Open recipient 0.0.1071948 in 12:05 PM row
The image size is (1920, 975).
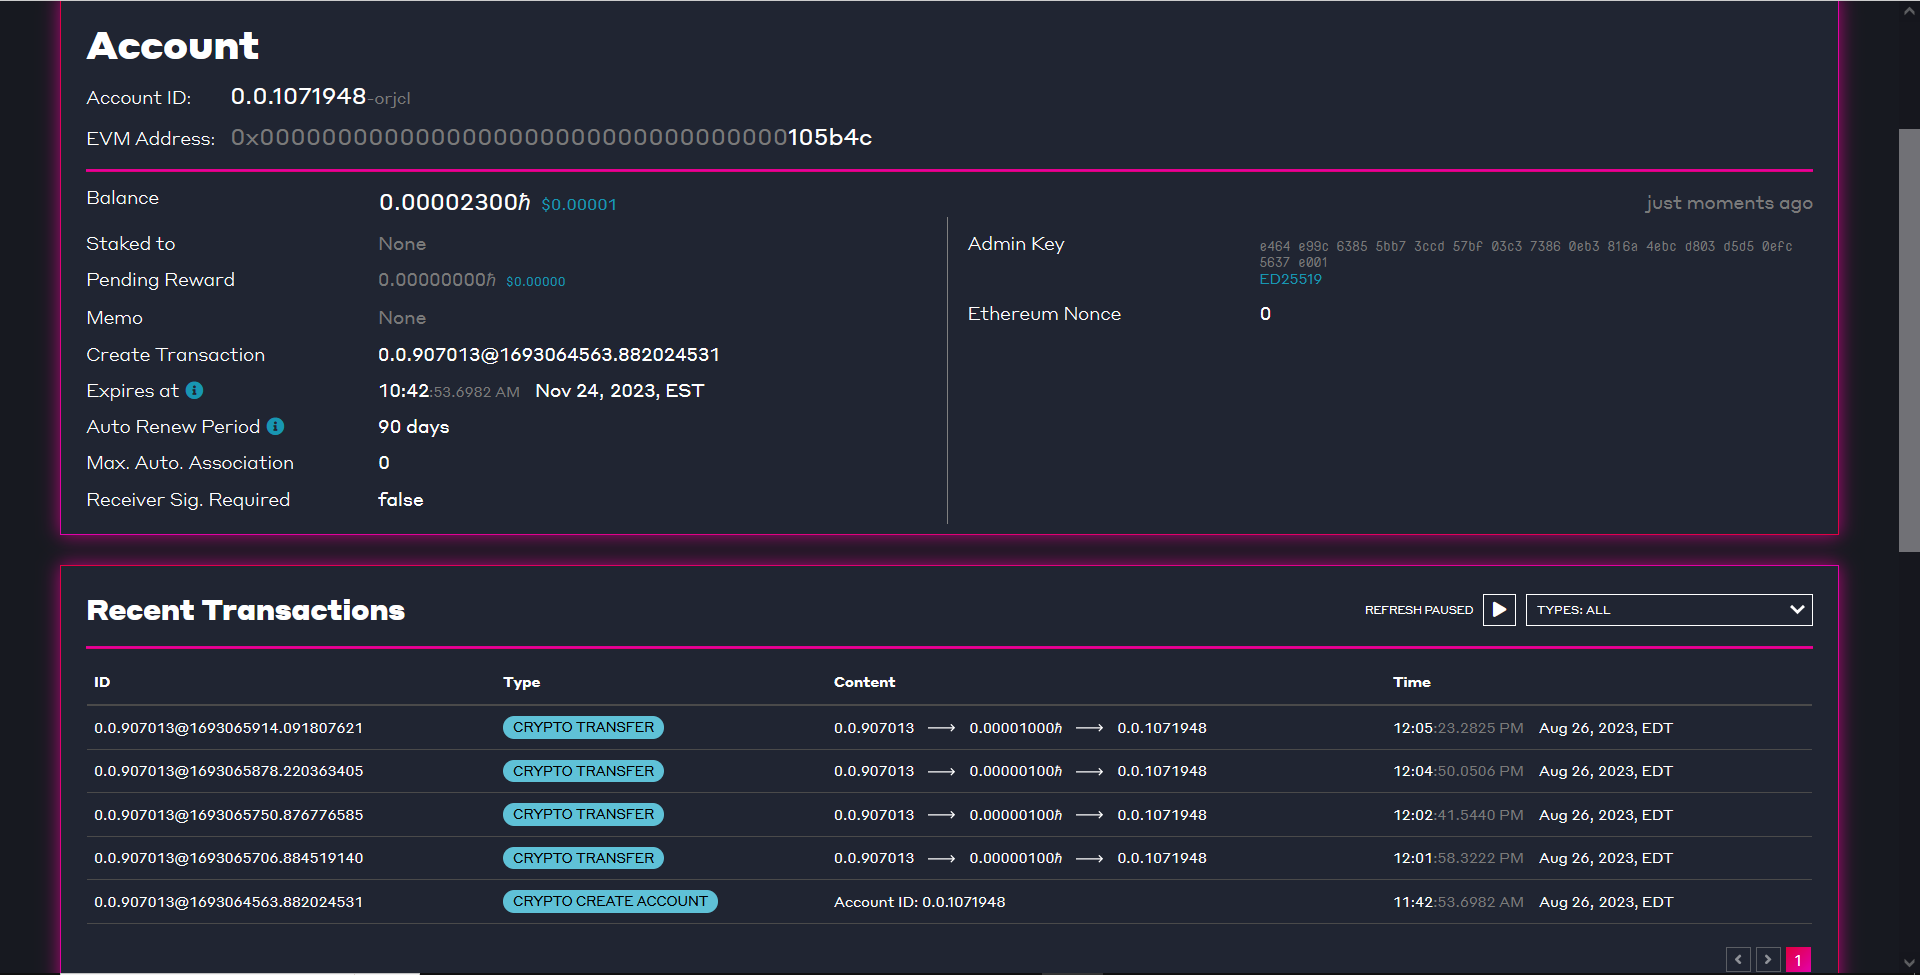coord(1162,728)
